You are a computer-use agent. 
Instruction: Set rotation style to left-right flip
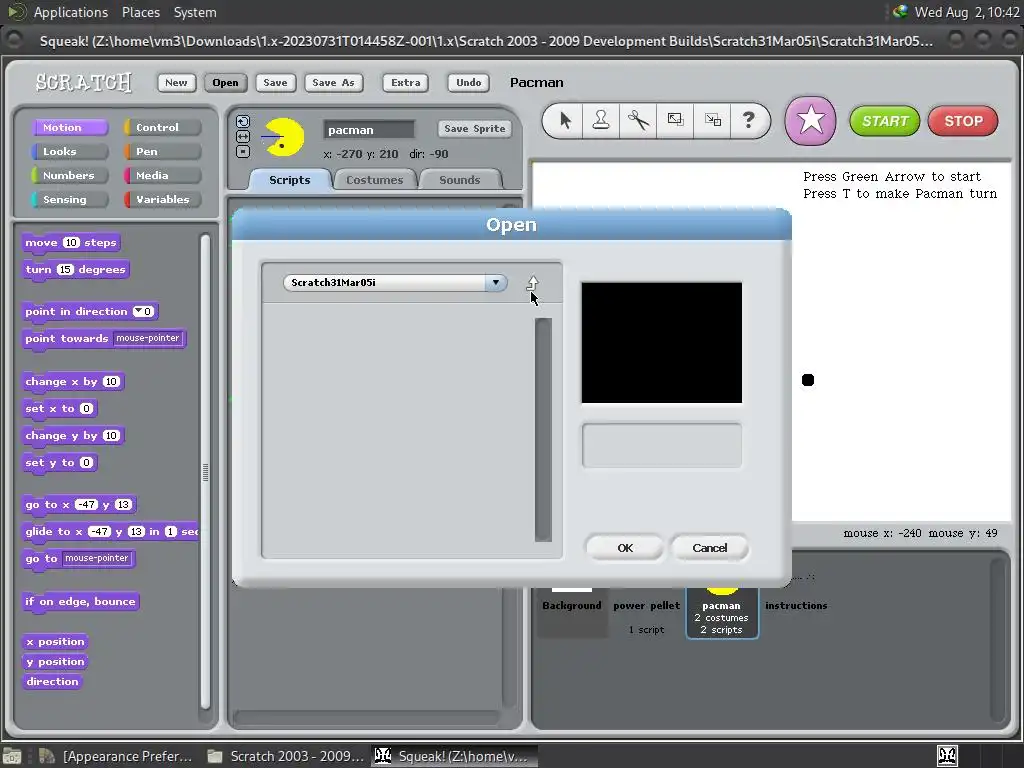point(243,136)
